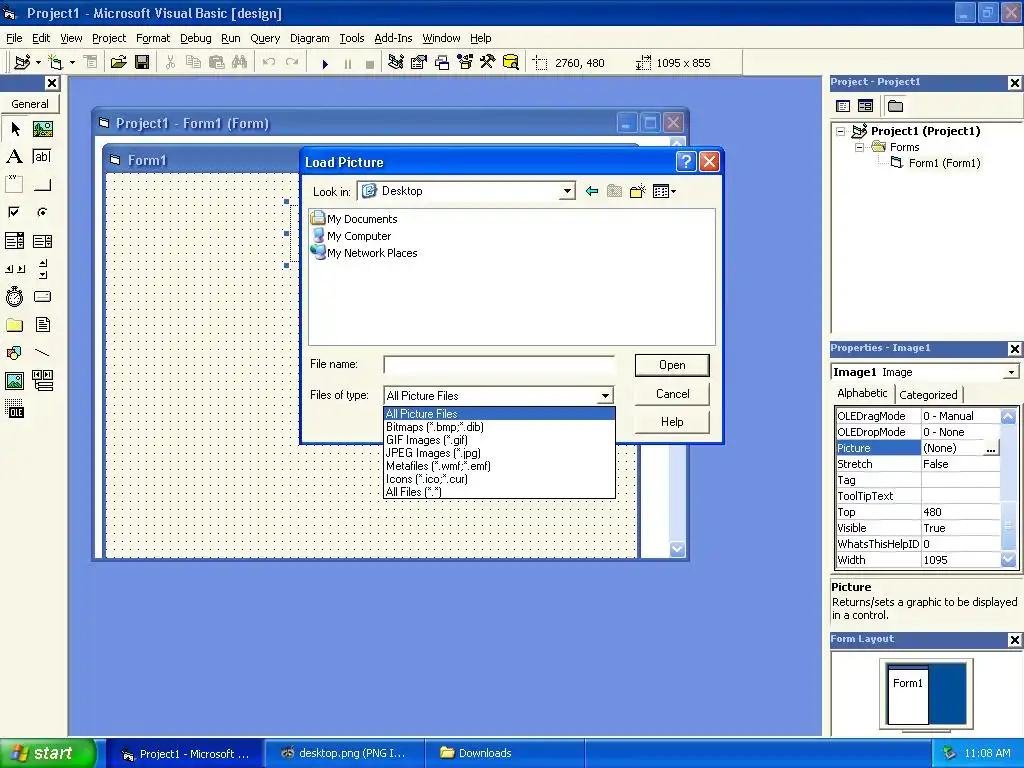Select the Timer tool in toolbox
Screen dimensions: 1024x768
tap(15, 296)
